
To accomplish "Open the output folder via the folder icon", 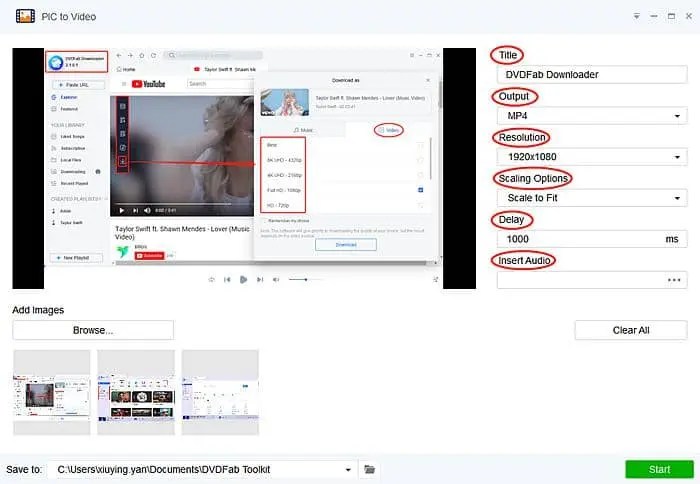I will pyautogui.click(x=369, y=469).
